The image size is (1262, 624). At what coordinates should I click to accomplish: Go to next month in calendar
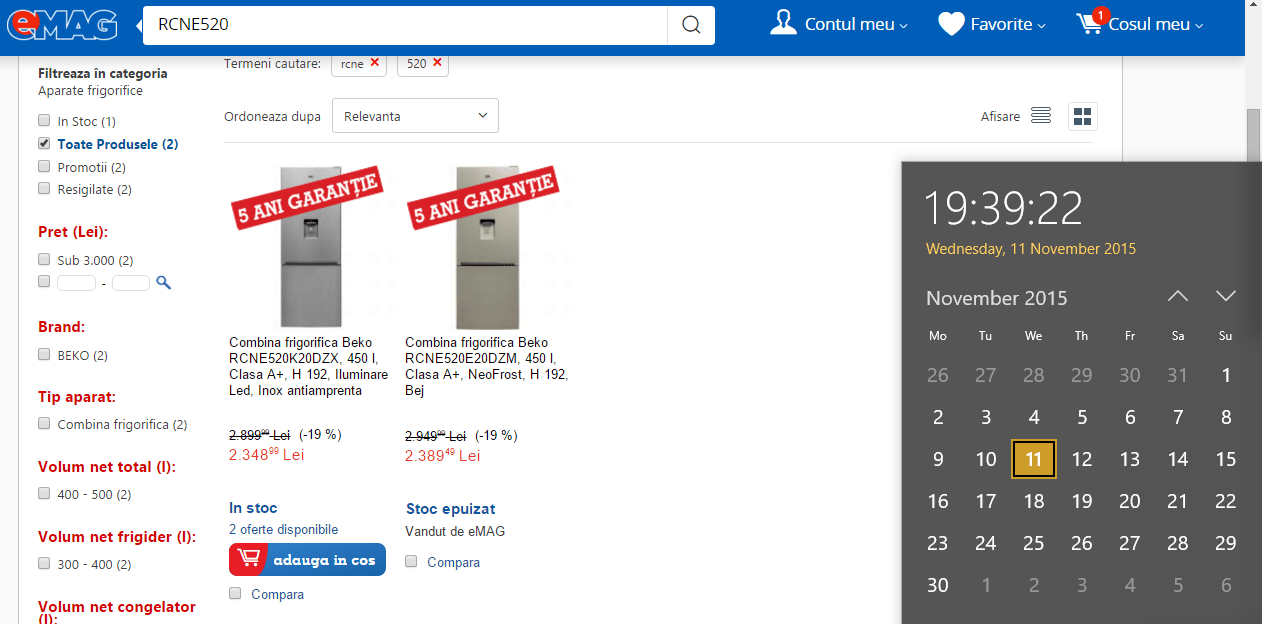[1226, 296]
